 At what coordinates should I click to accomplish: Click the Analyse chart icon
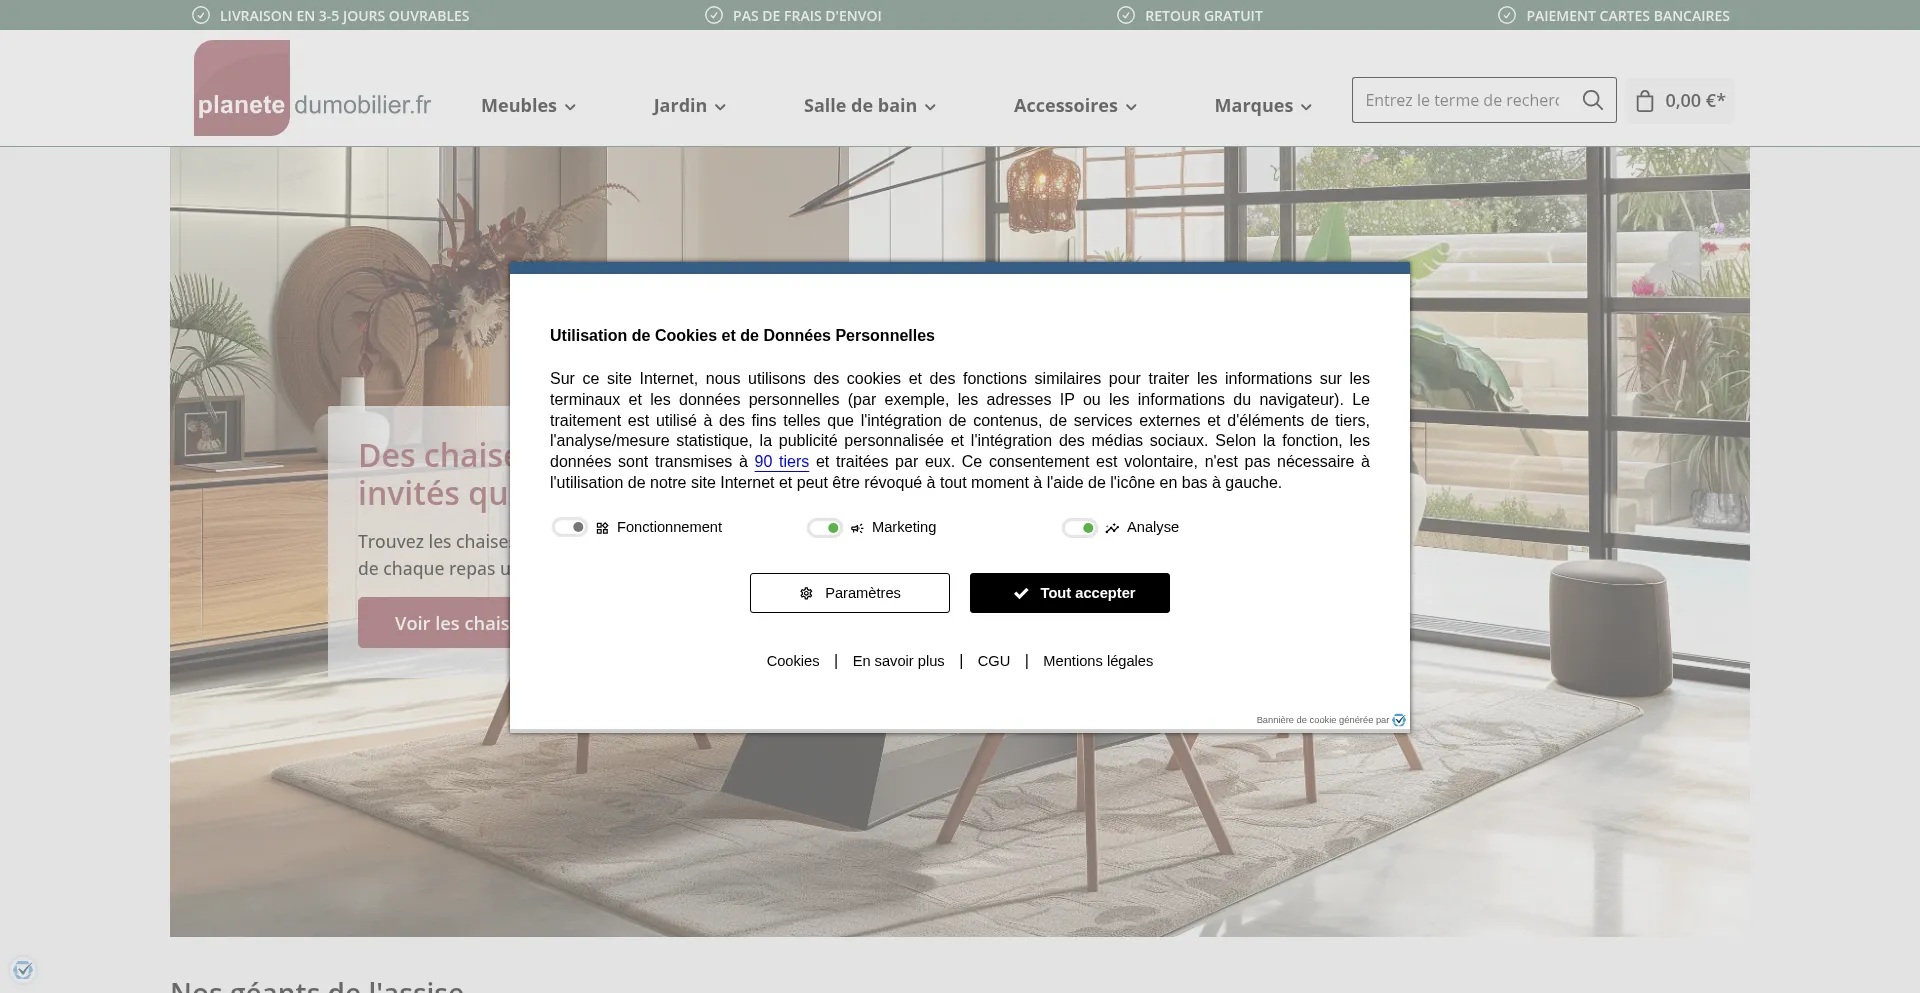click(x=1112, y=528)
